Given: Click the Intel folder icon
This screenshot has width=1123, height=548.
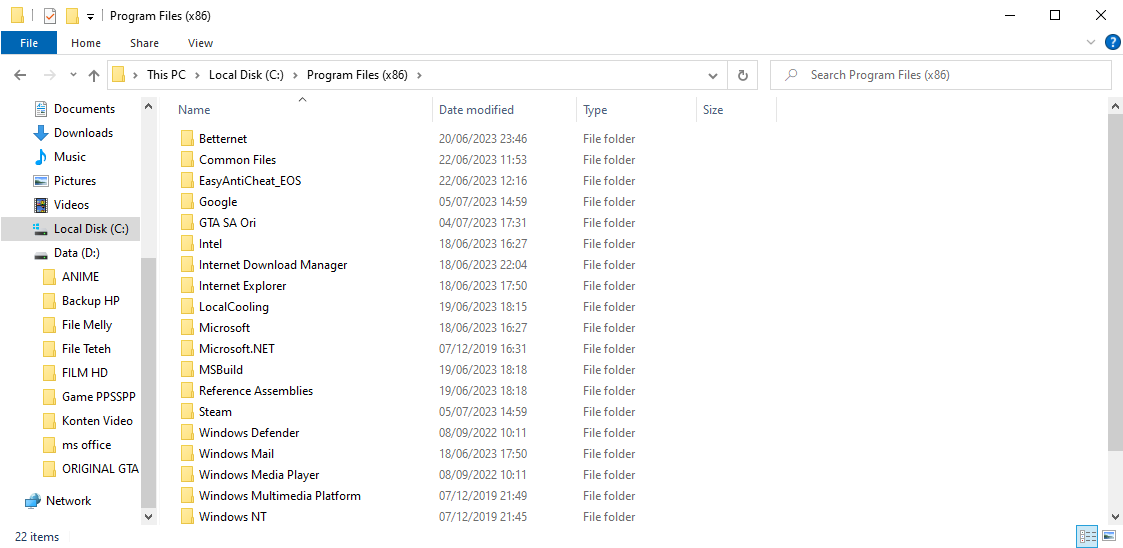Looking at the screenshot, I should pos(187,244).
